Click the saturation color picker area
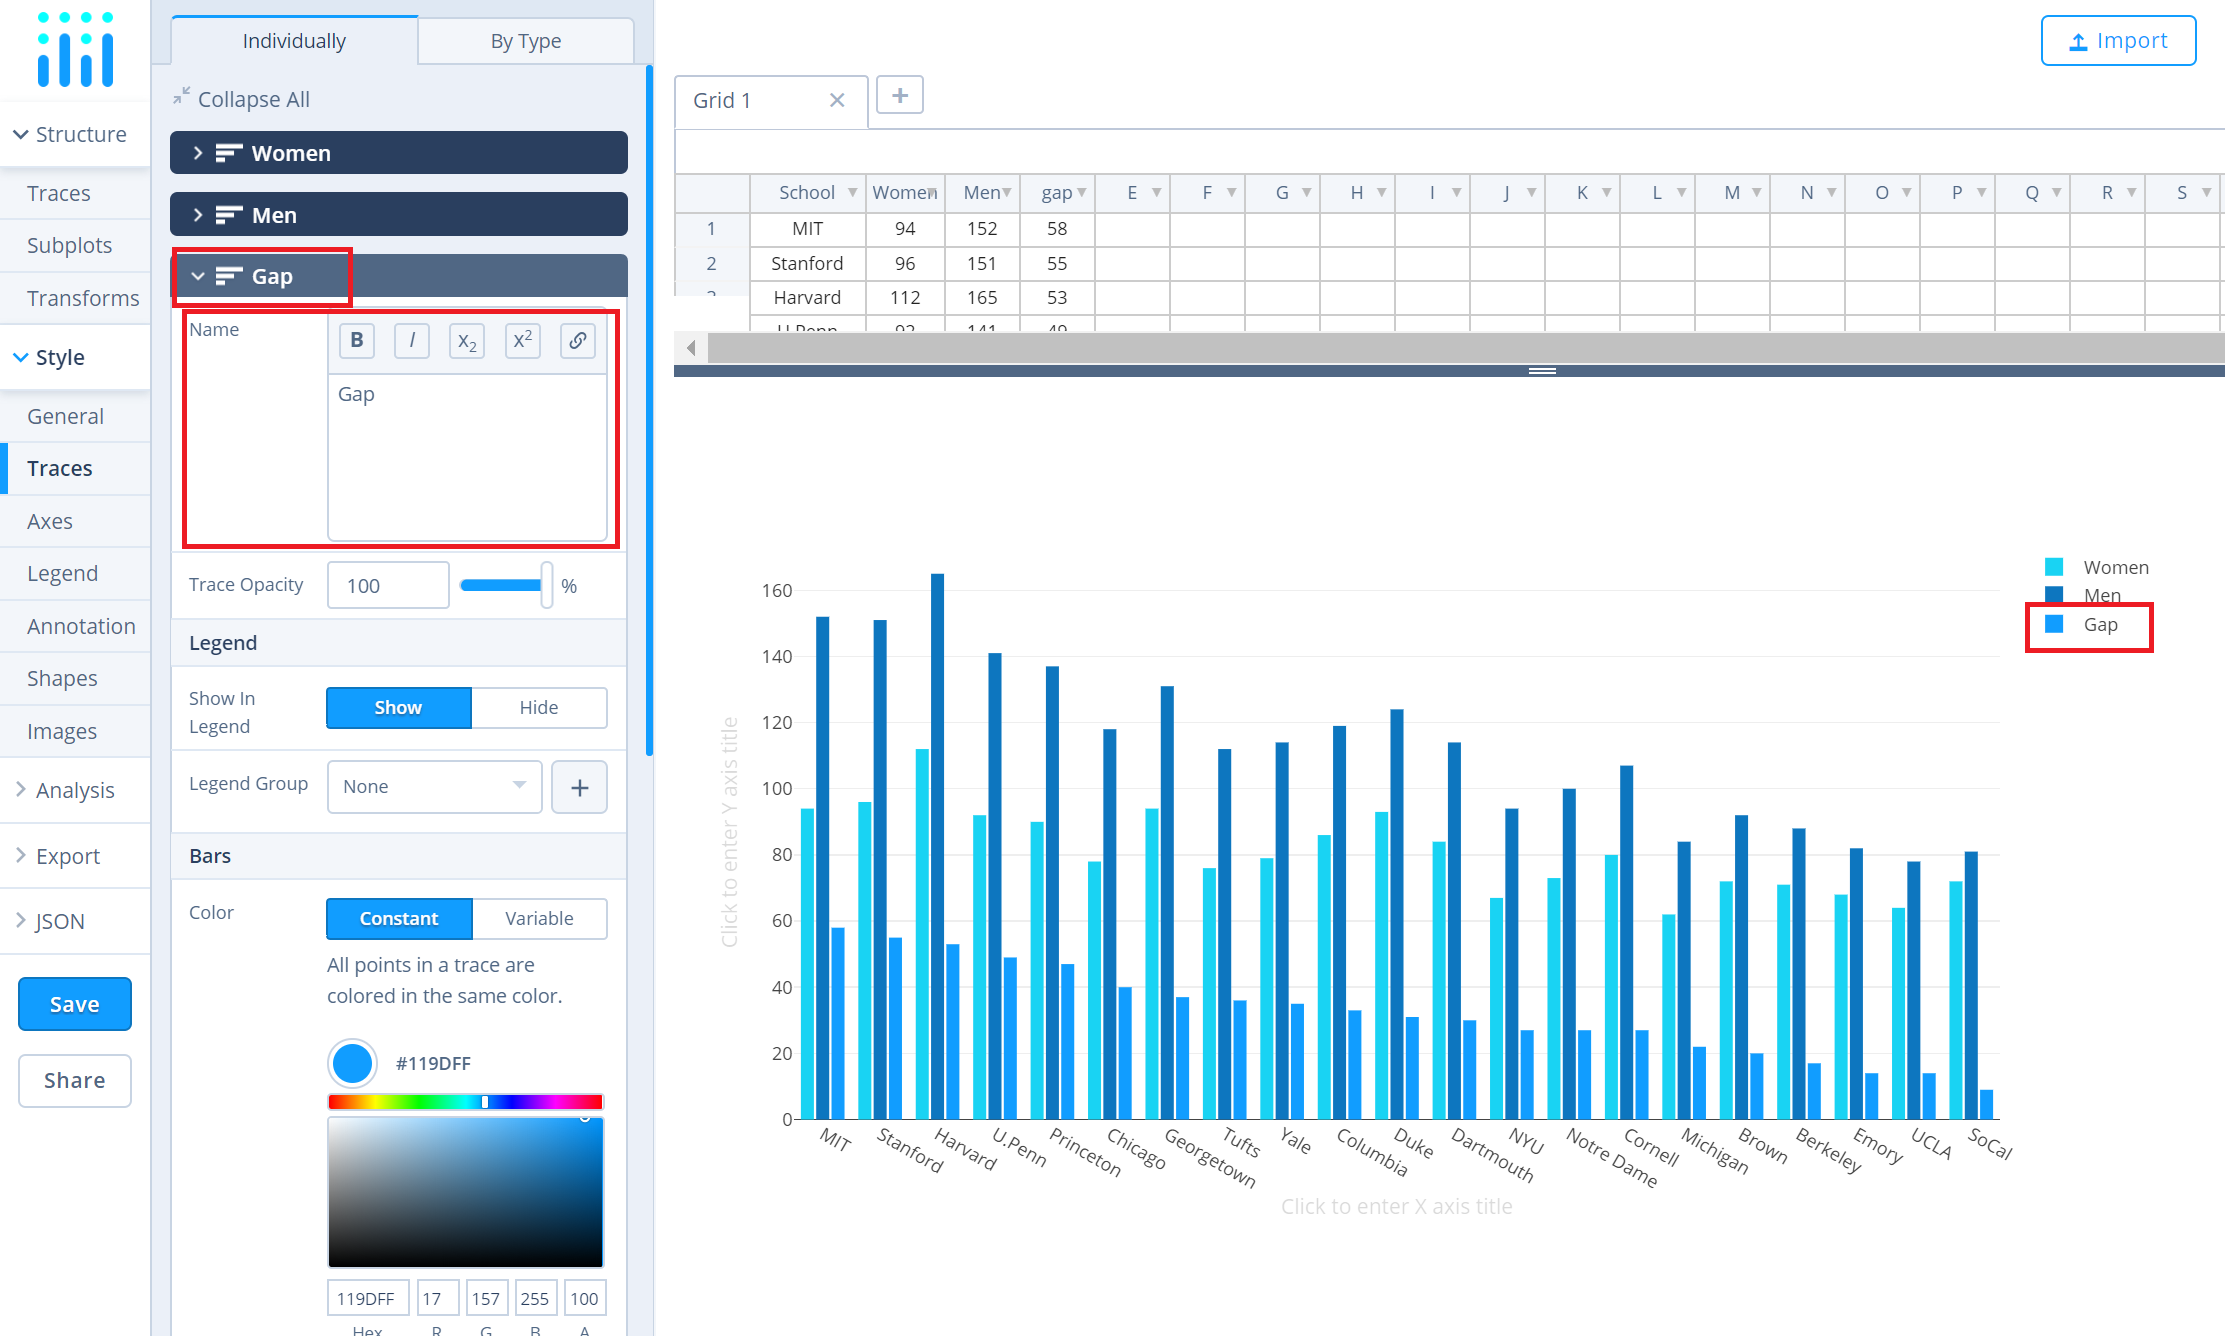 (x=465, y=1192)
